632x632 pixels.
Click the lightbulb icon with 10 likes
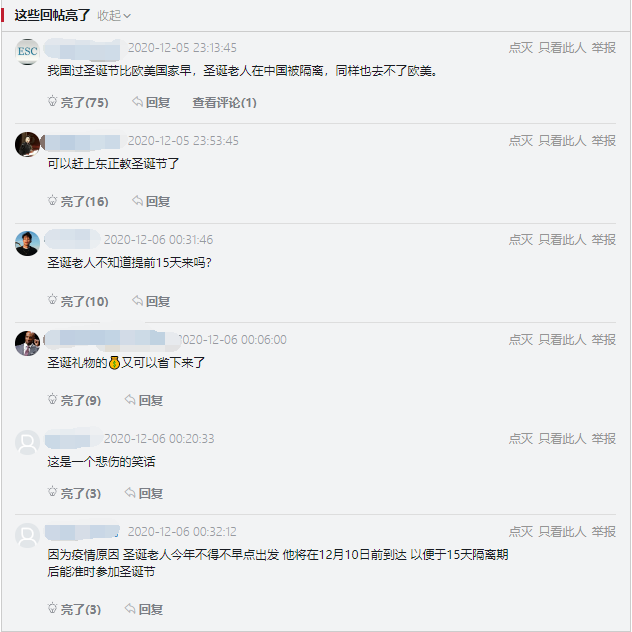[x=53, y=301]
